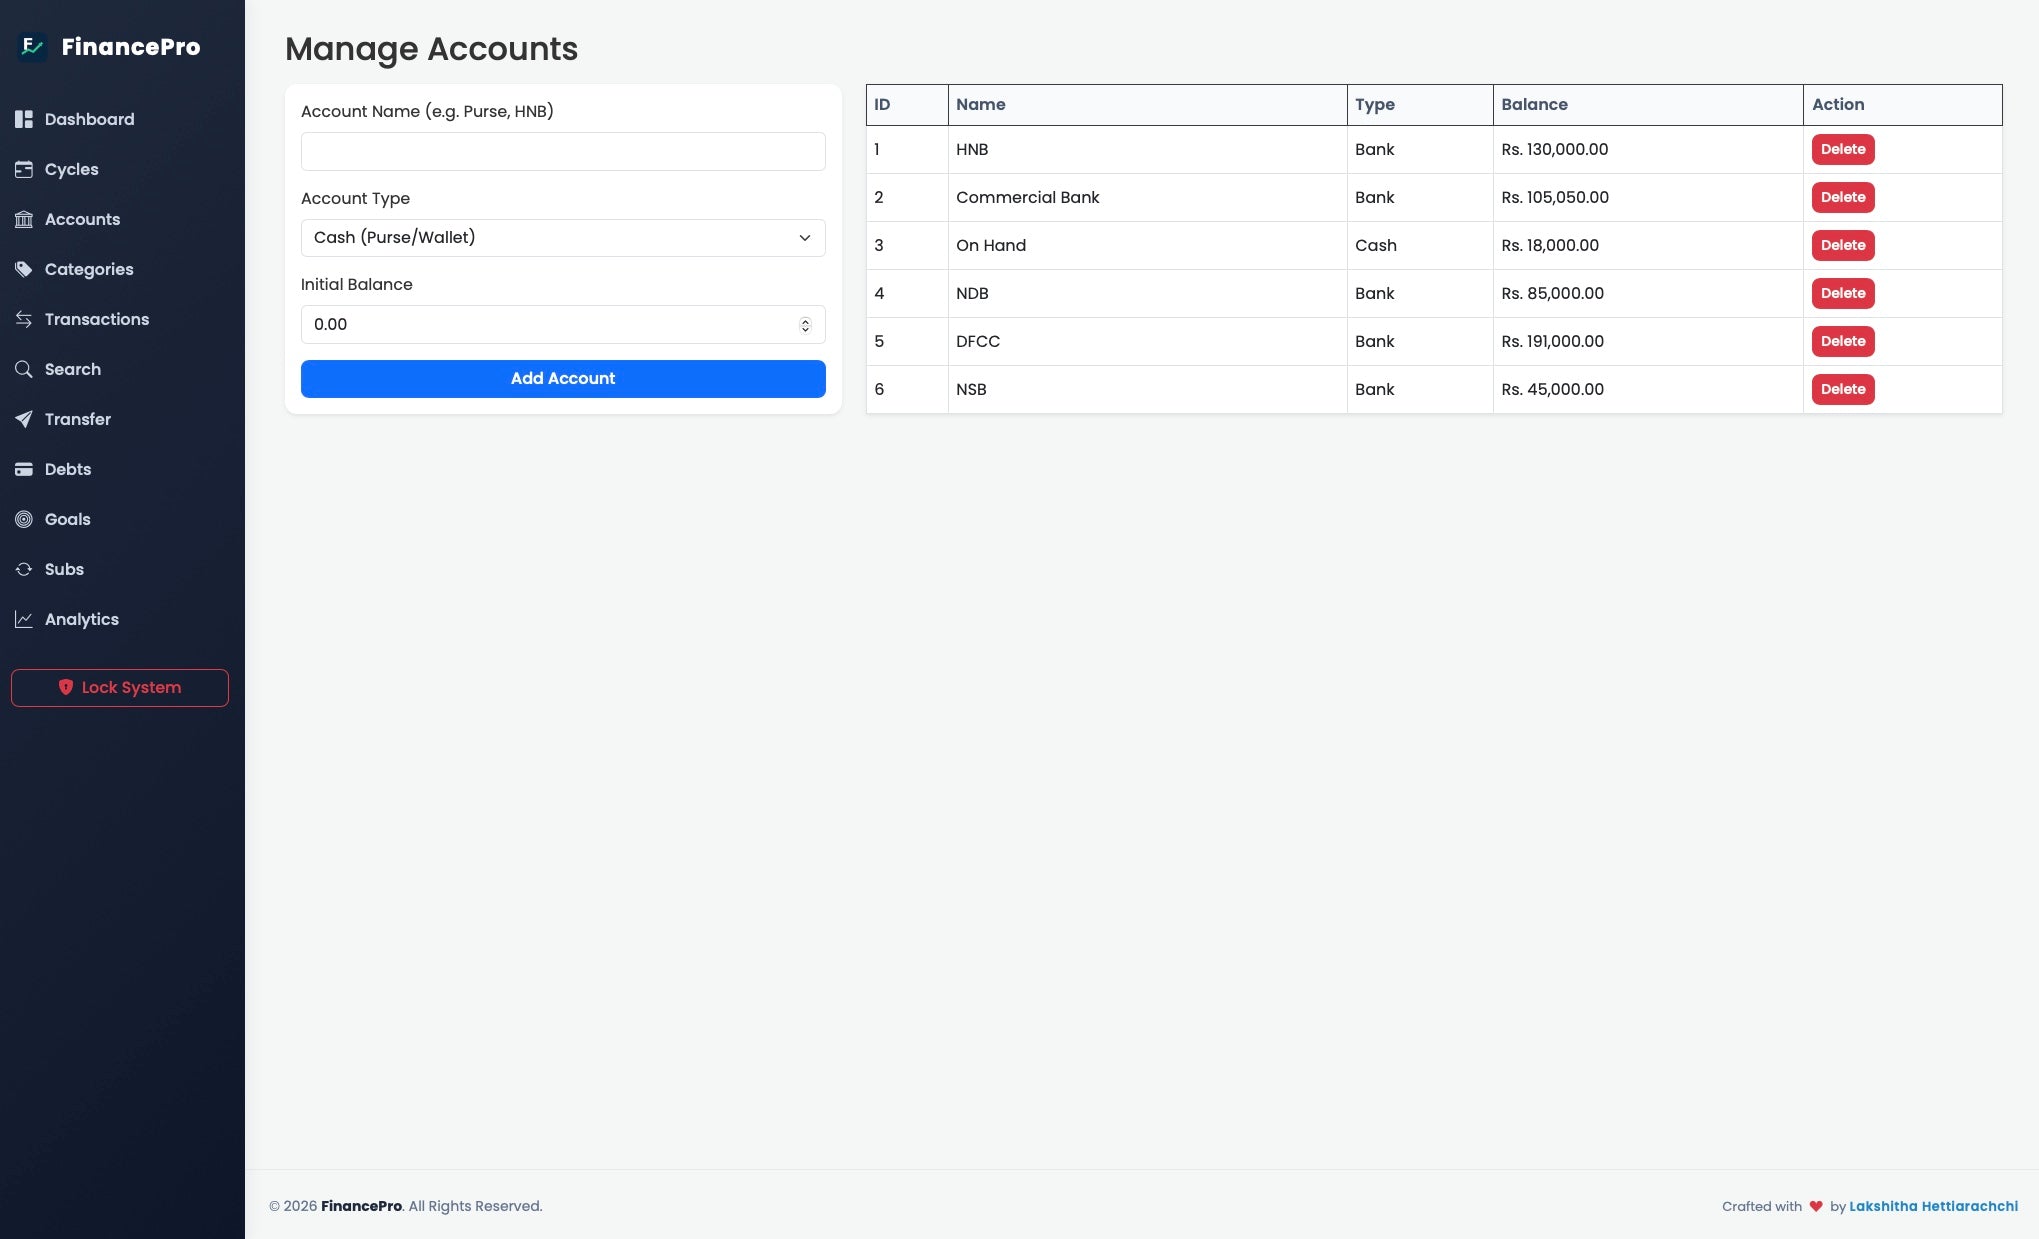The height and width of the screenshot is (1239, 2039).
Task: Open the Lakshitha Hettiarachchi link
Action: click(x=1933, y=1206)
